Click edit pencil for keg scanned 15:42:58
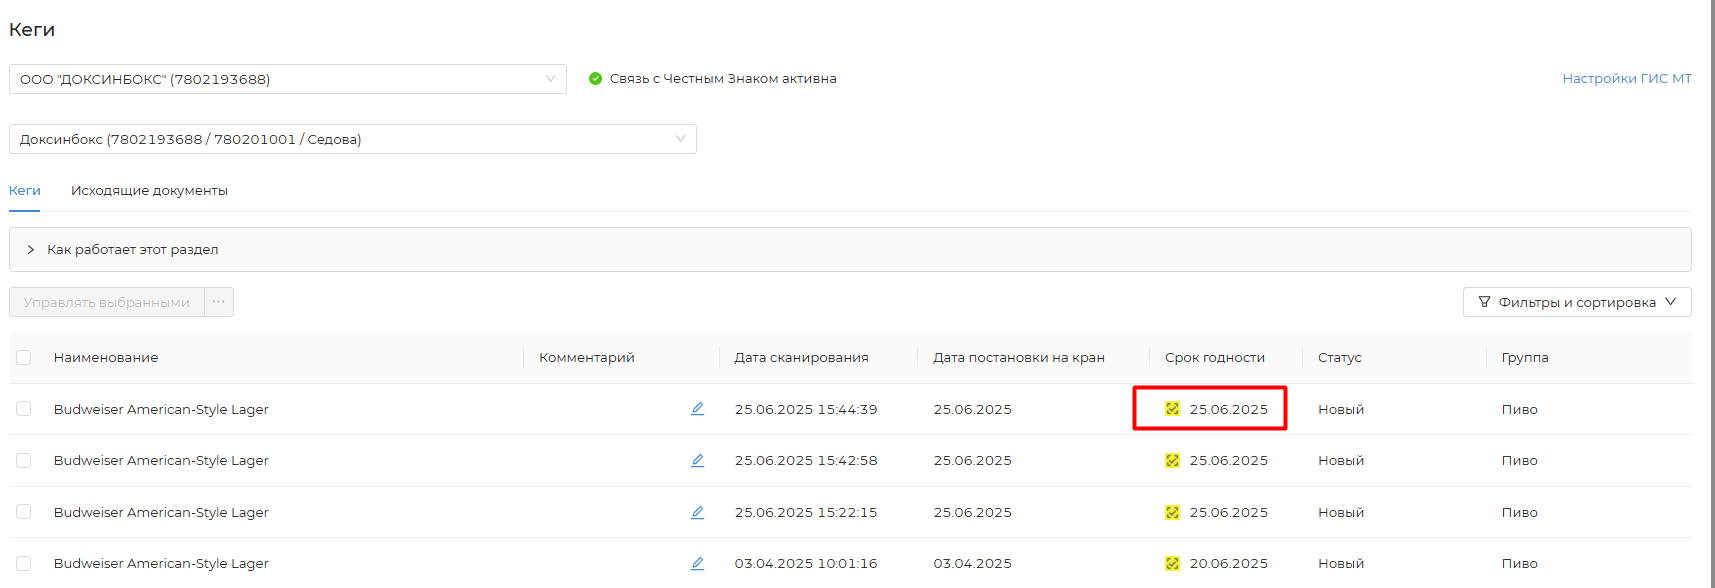This screenshot has width=1715, height=588. 697,461
